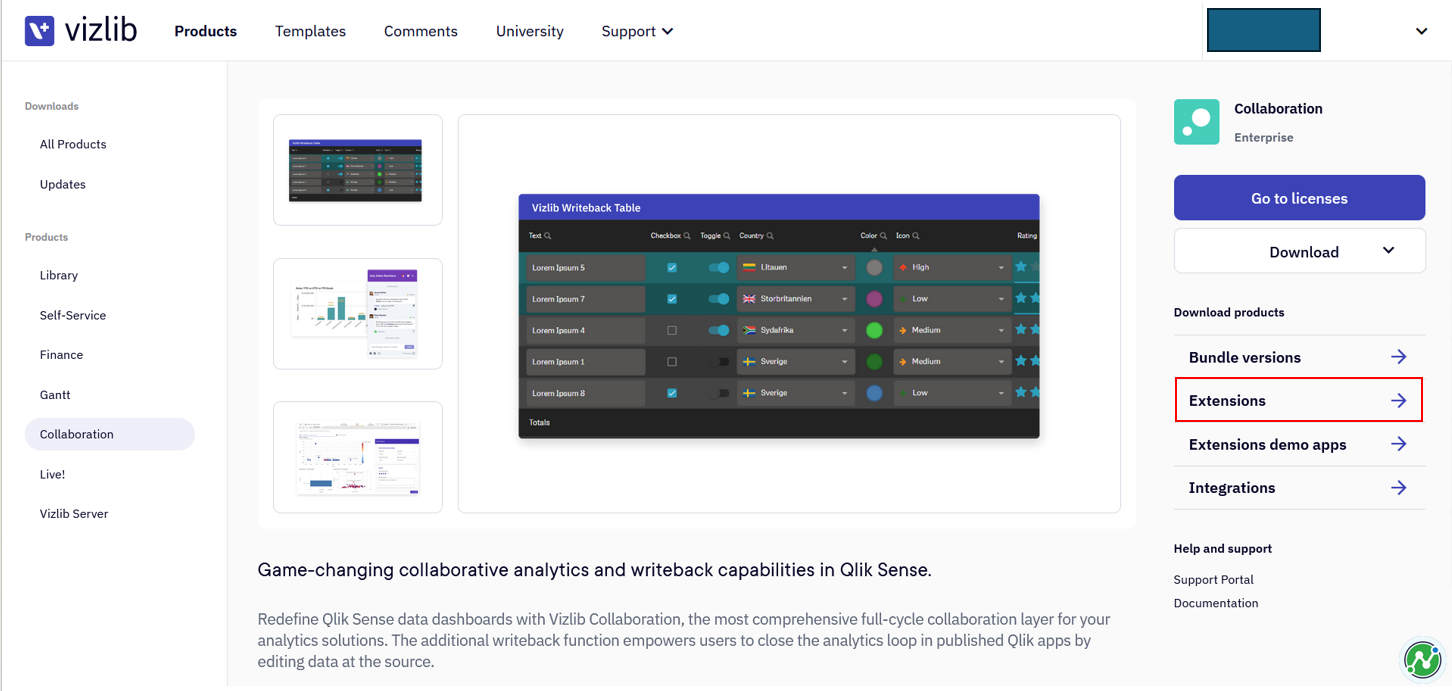Image resolution: width=1452 pixels, height=691 pixels.
Task: Turn off the toggle in Lorem Ipsum 5 row
Action: click(719, 268)
